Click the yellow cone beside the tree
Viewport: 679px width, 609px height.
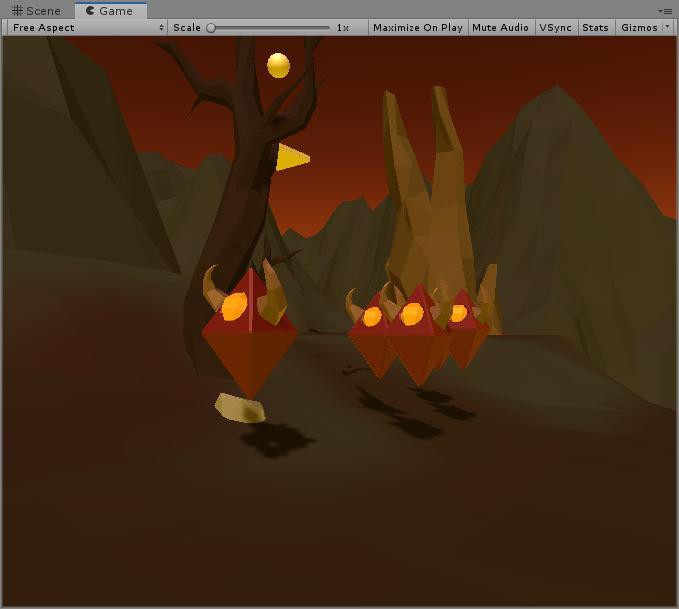tap(292, 158)
